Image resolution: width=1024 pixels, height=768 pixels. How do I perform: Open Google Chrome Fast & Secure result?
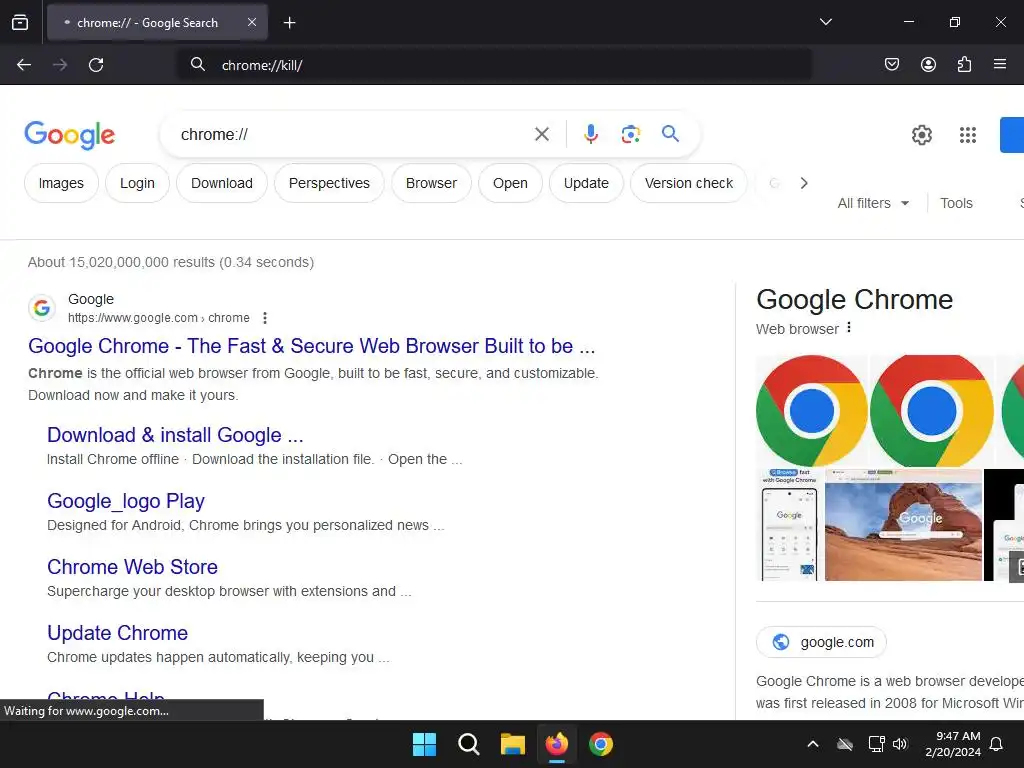312,346
